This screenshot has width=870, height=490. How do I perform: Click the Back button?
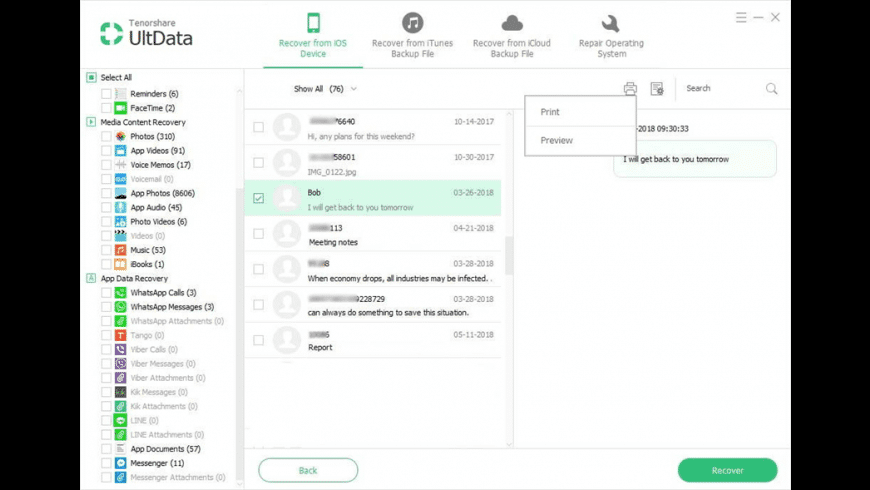[308, 471]
